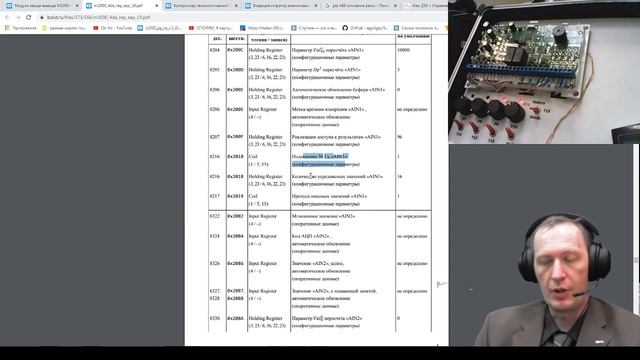Click register address 0x208A in the last row

click(236, 318)
